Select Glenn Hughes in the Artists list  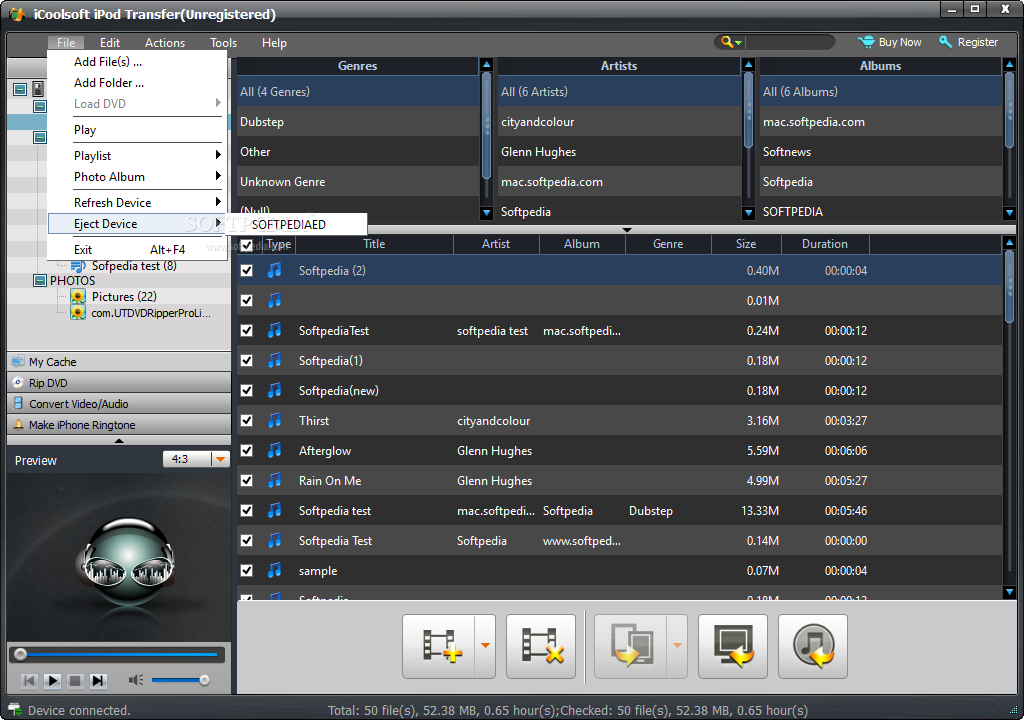pyautogui.click(x=619, y=152)
